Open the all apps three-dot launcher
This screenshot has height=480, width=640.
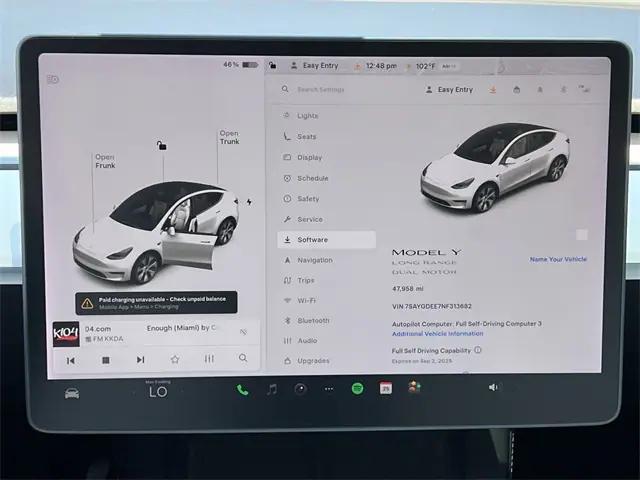(x=329, y=389)
